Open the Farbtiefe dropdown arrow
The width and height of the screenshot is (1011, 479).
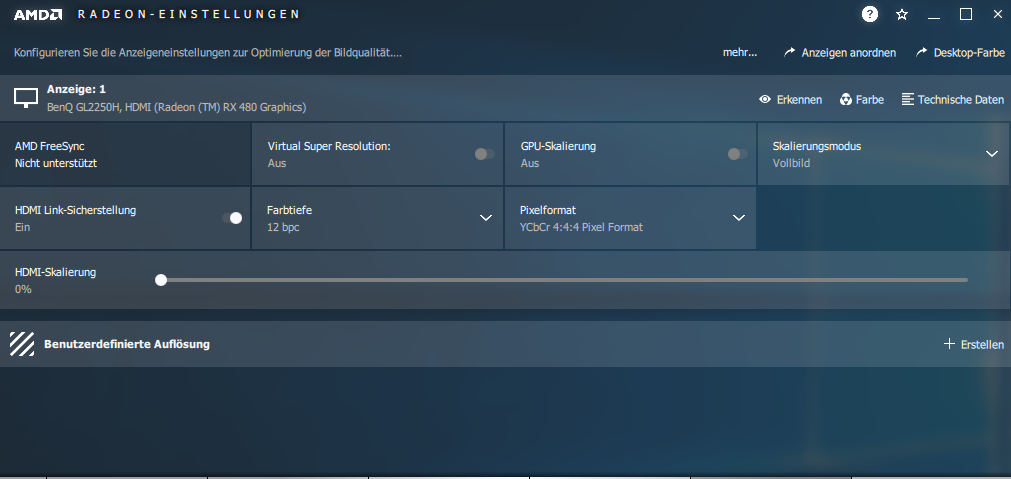click(486, 218)
